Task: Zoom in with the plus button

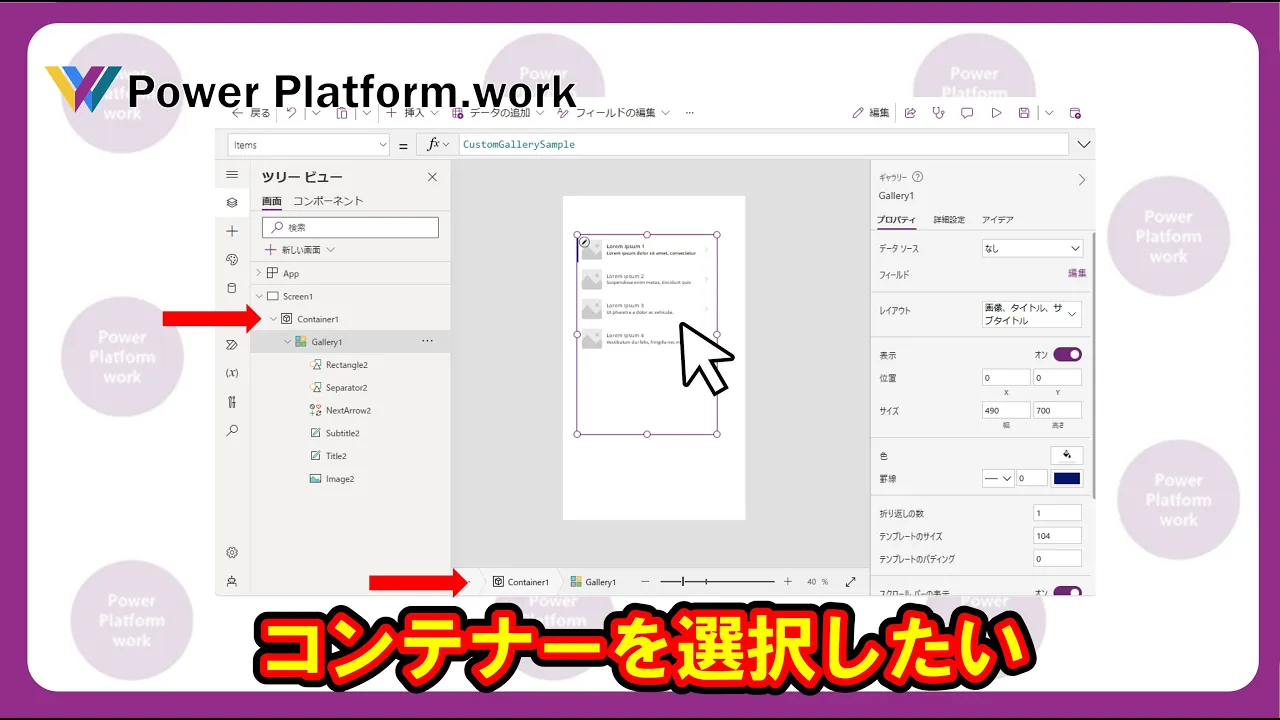Action: [x=788, y=581]
